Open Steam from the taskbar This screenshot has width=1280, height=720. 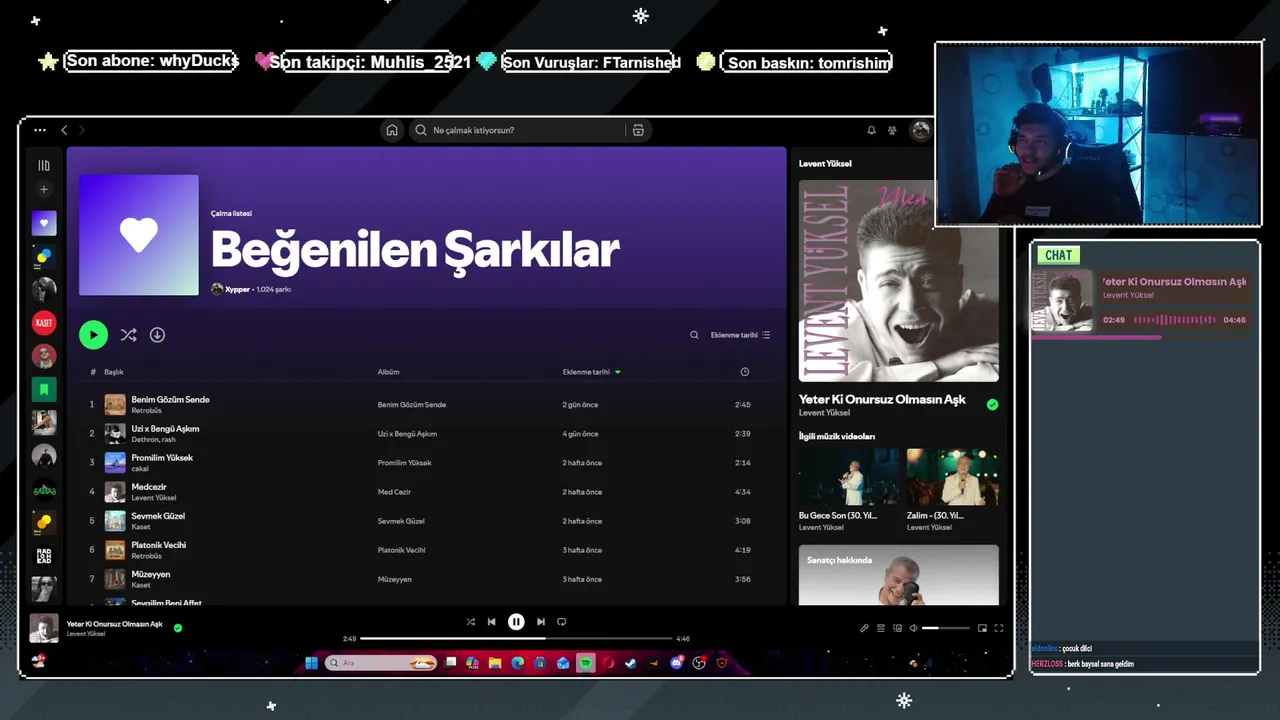tap(631, 663)
